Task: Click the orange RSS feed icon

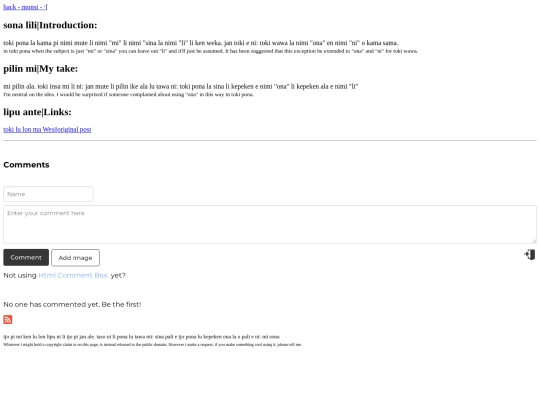Action: 8,319
